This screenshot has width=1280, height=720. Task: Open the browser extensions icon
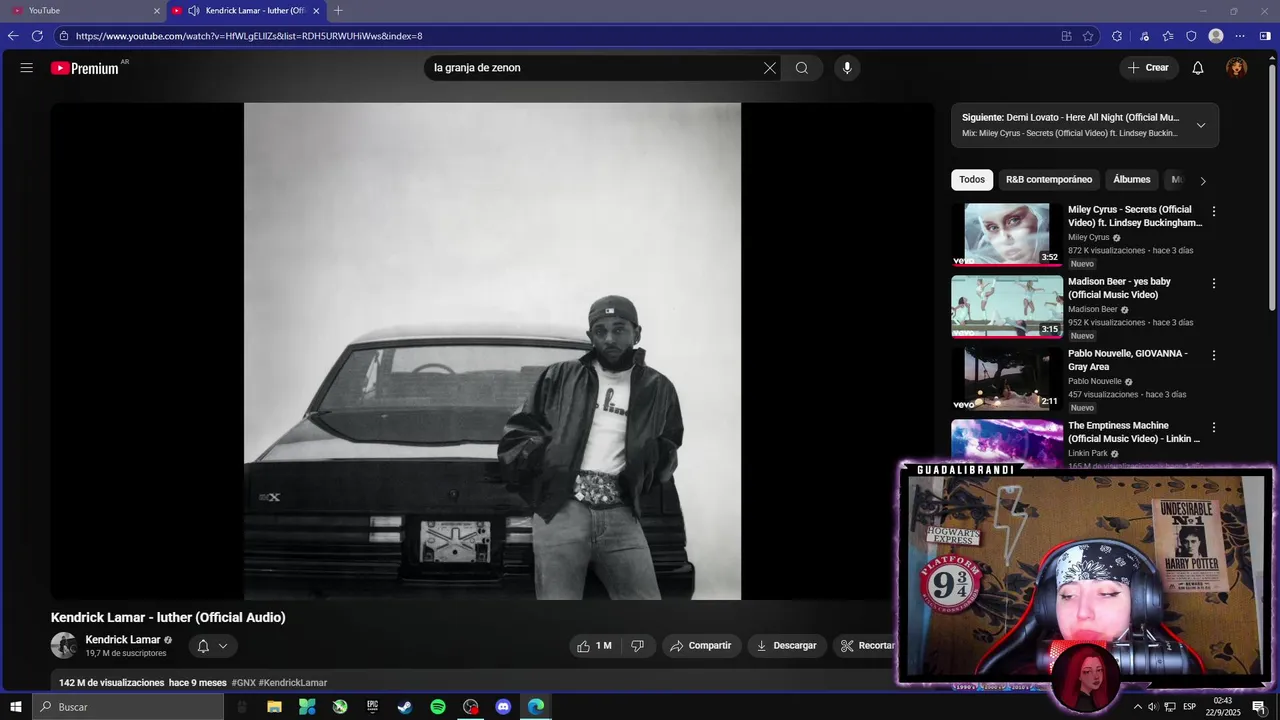(x=1117, y=36)
